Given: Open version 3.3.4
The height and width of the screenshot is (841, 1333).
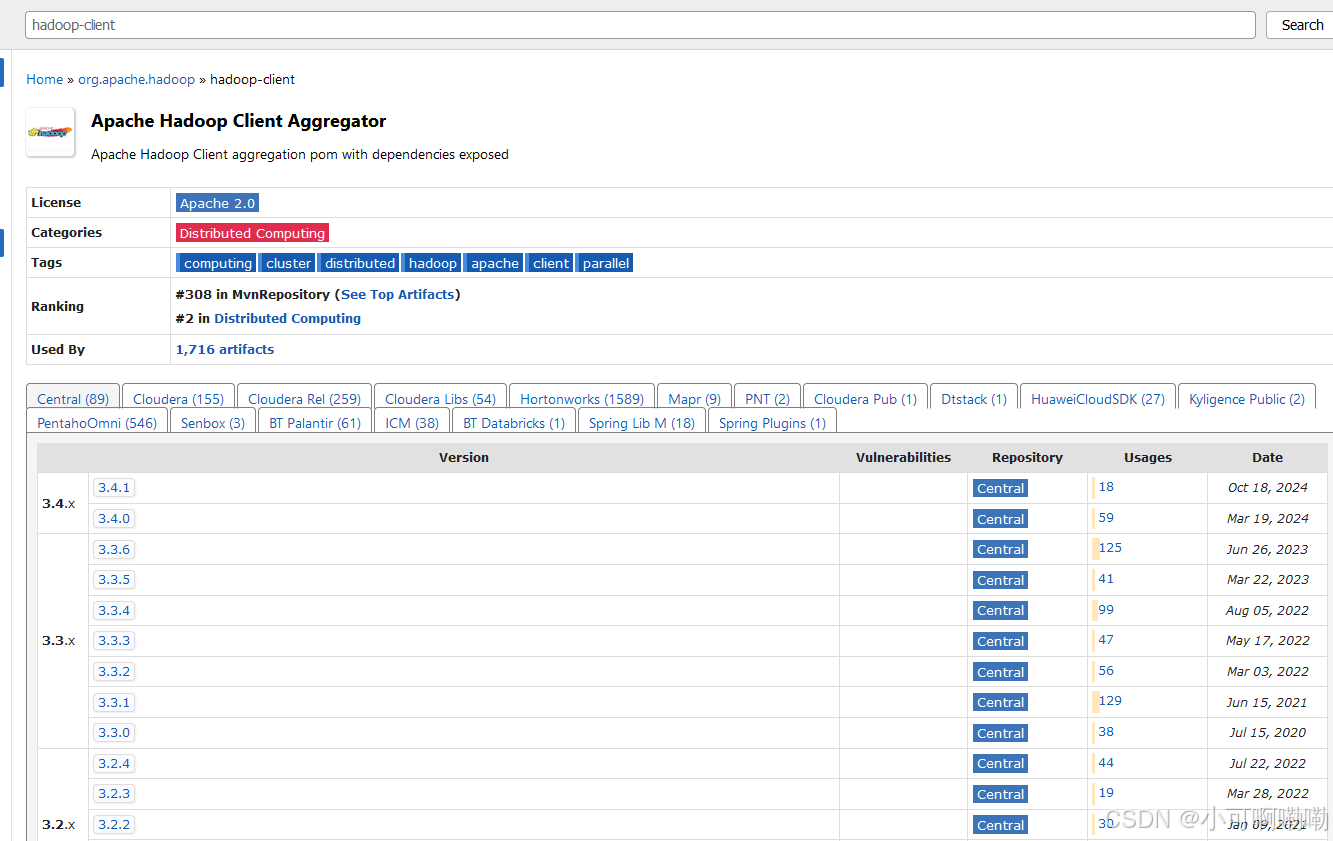Looking at the screenshot, I should [x=114, y=610].
